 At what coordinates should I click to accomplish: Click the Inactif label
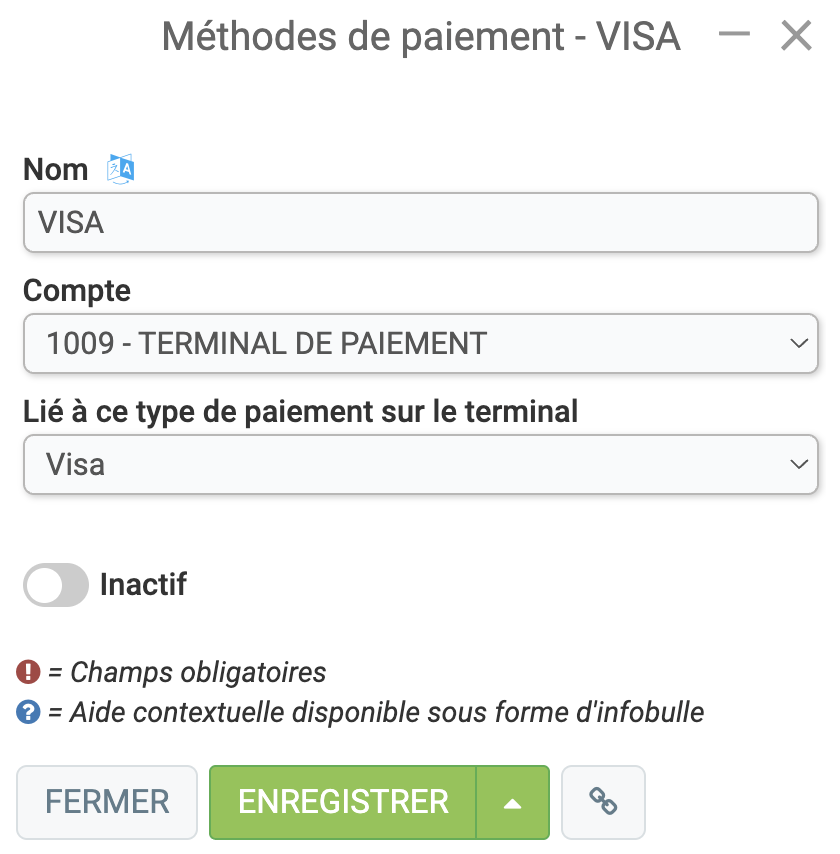[x=143, y=584]
